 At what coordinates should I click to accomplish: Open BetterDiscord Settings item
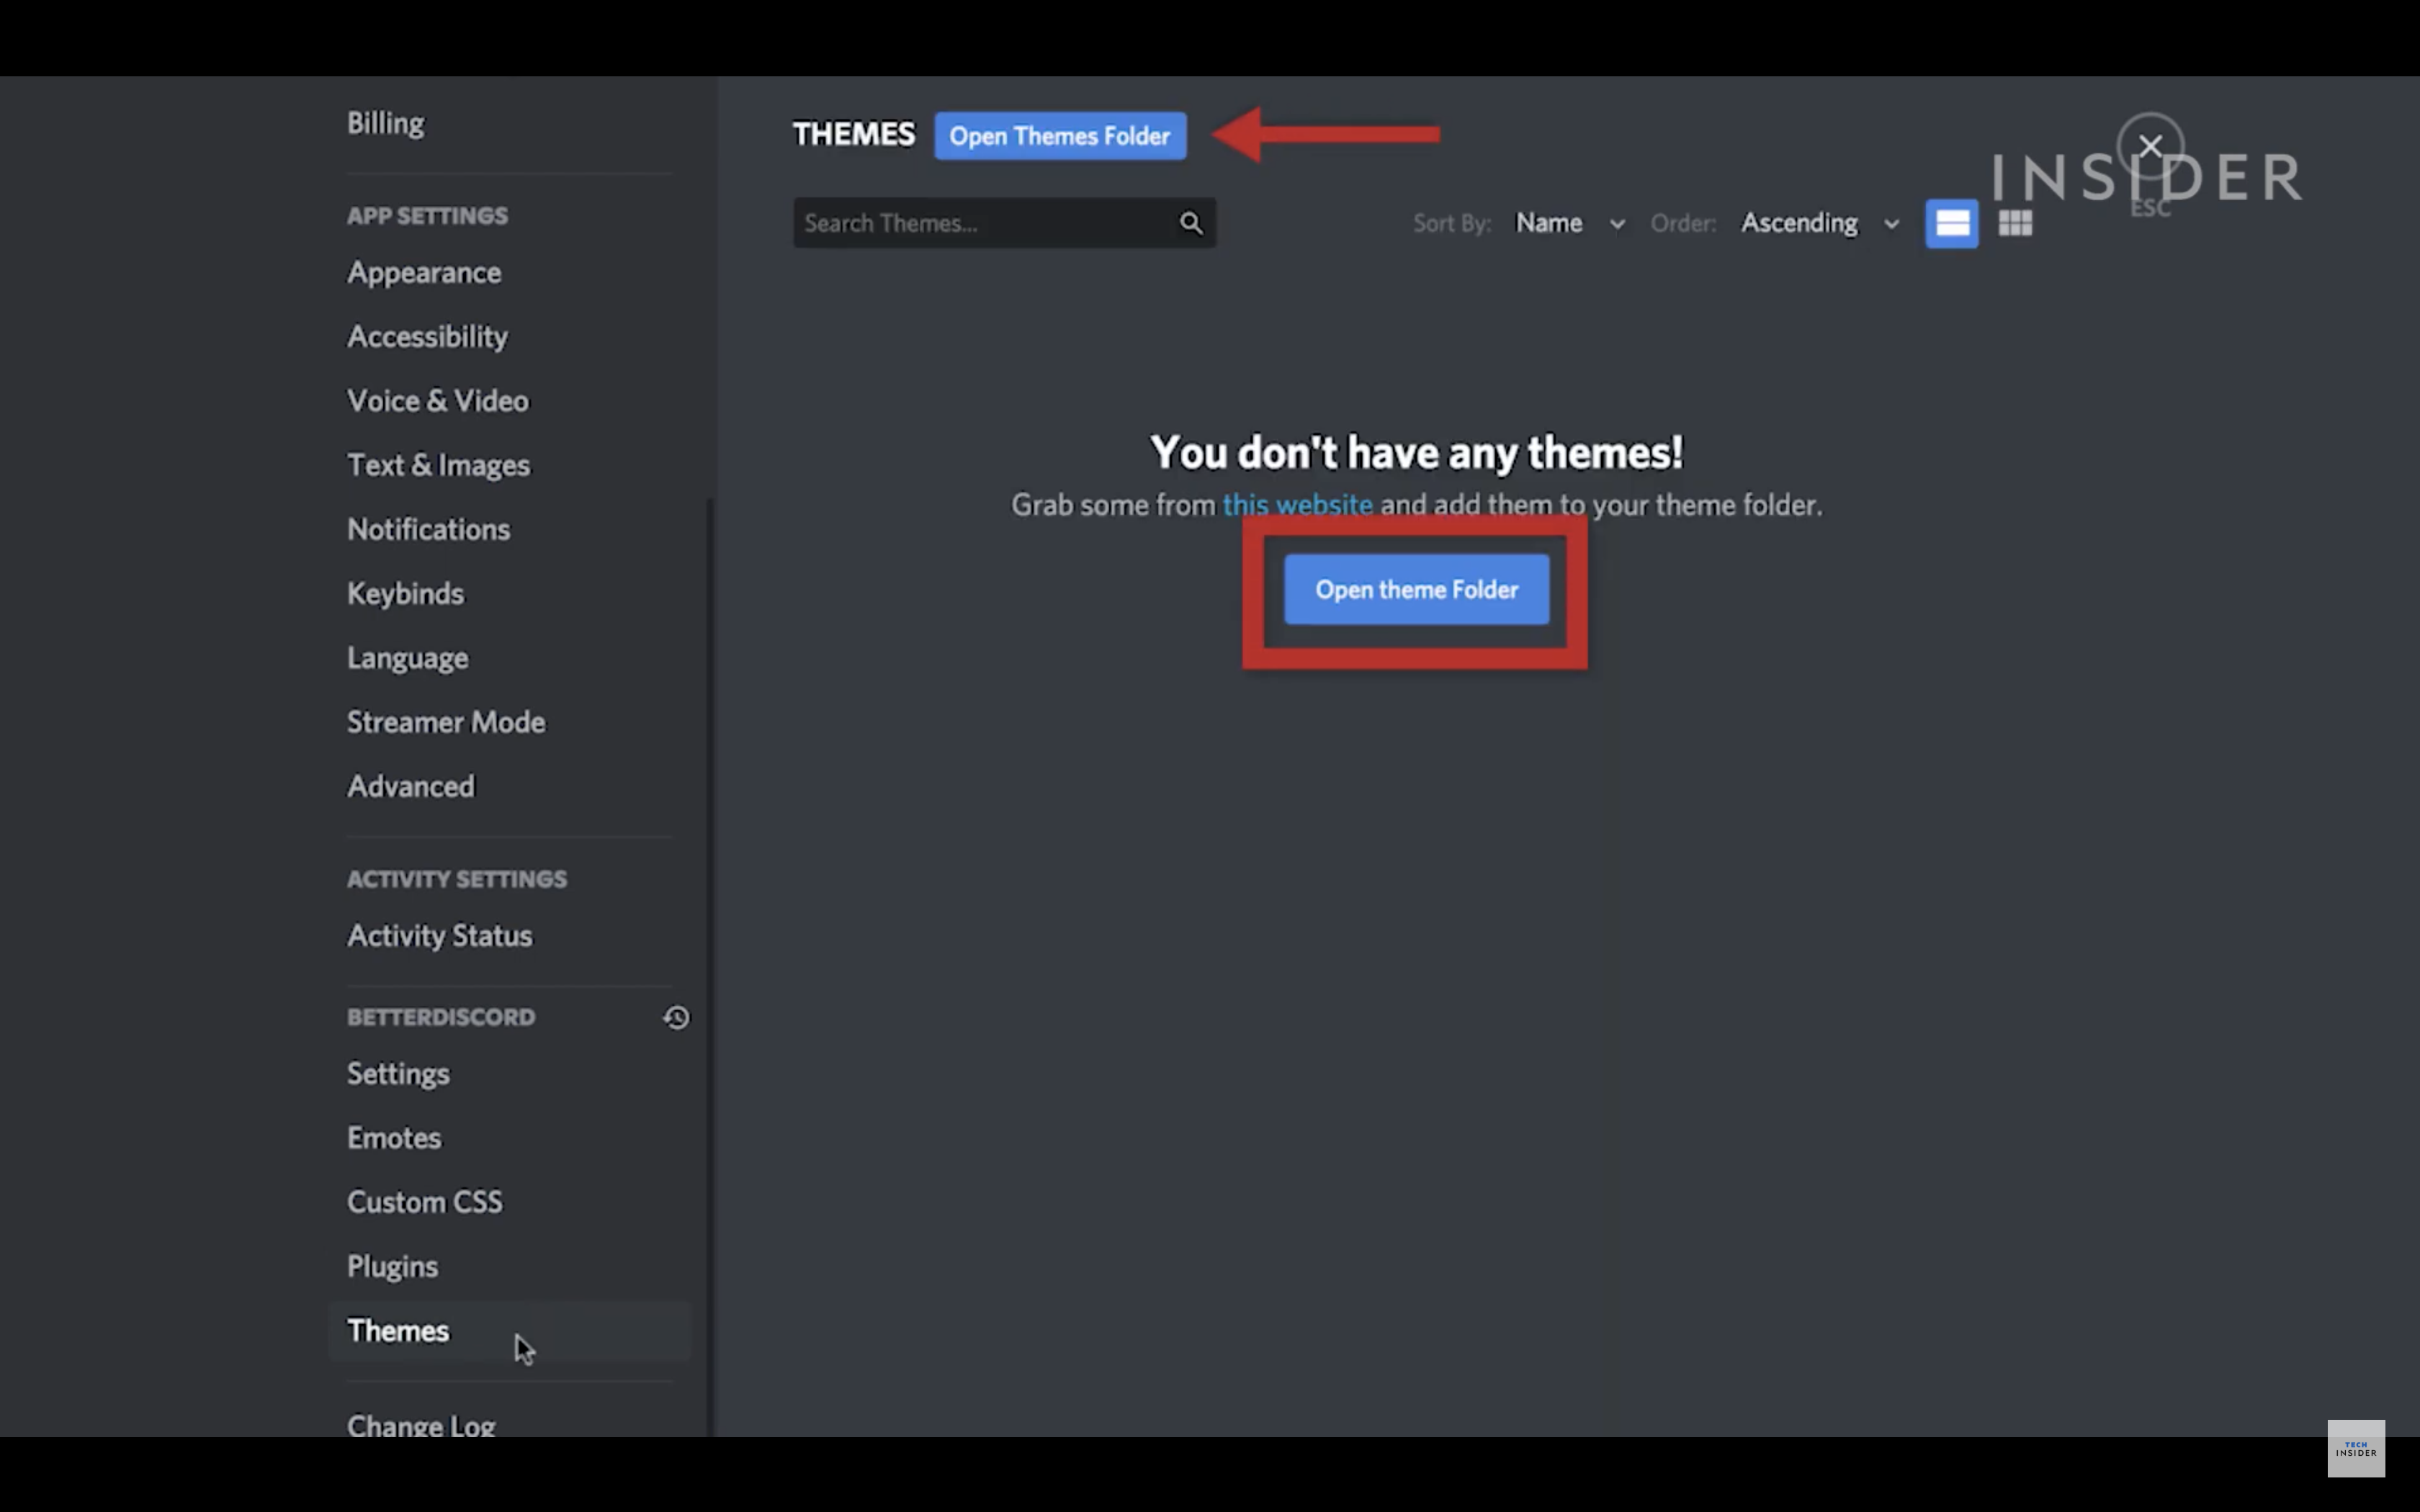[x=398, y=1074]
